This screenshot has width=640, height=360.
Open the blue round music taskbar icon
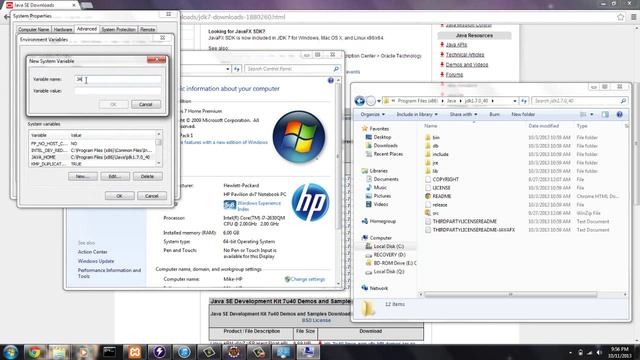184,352
